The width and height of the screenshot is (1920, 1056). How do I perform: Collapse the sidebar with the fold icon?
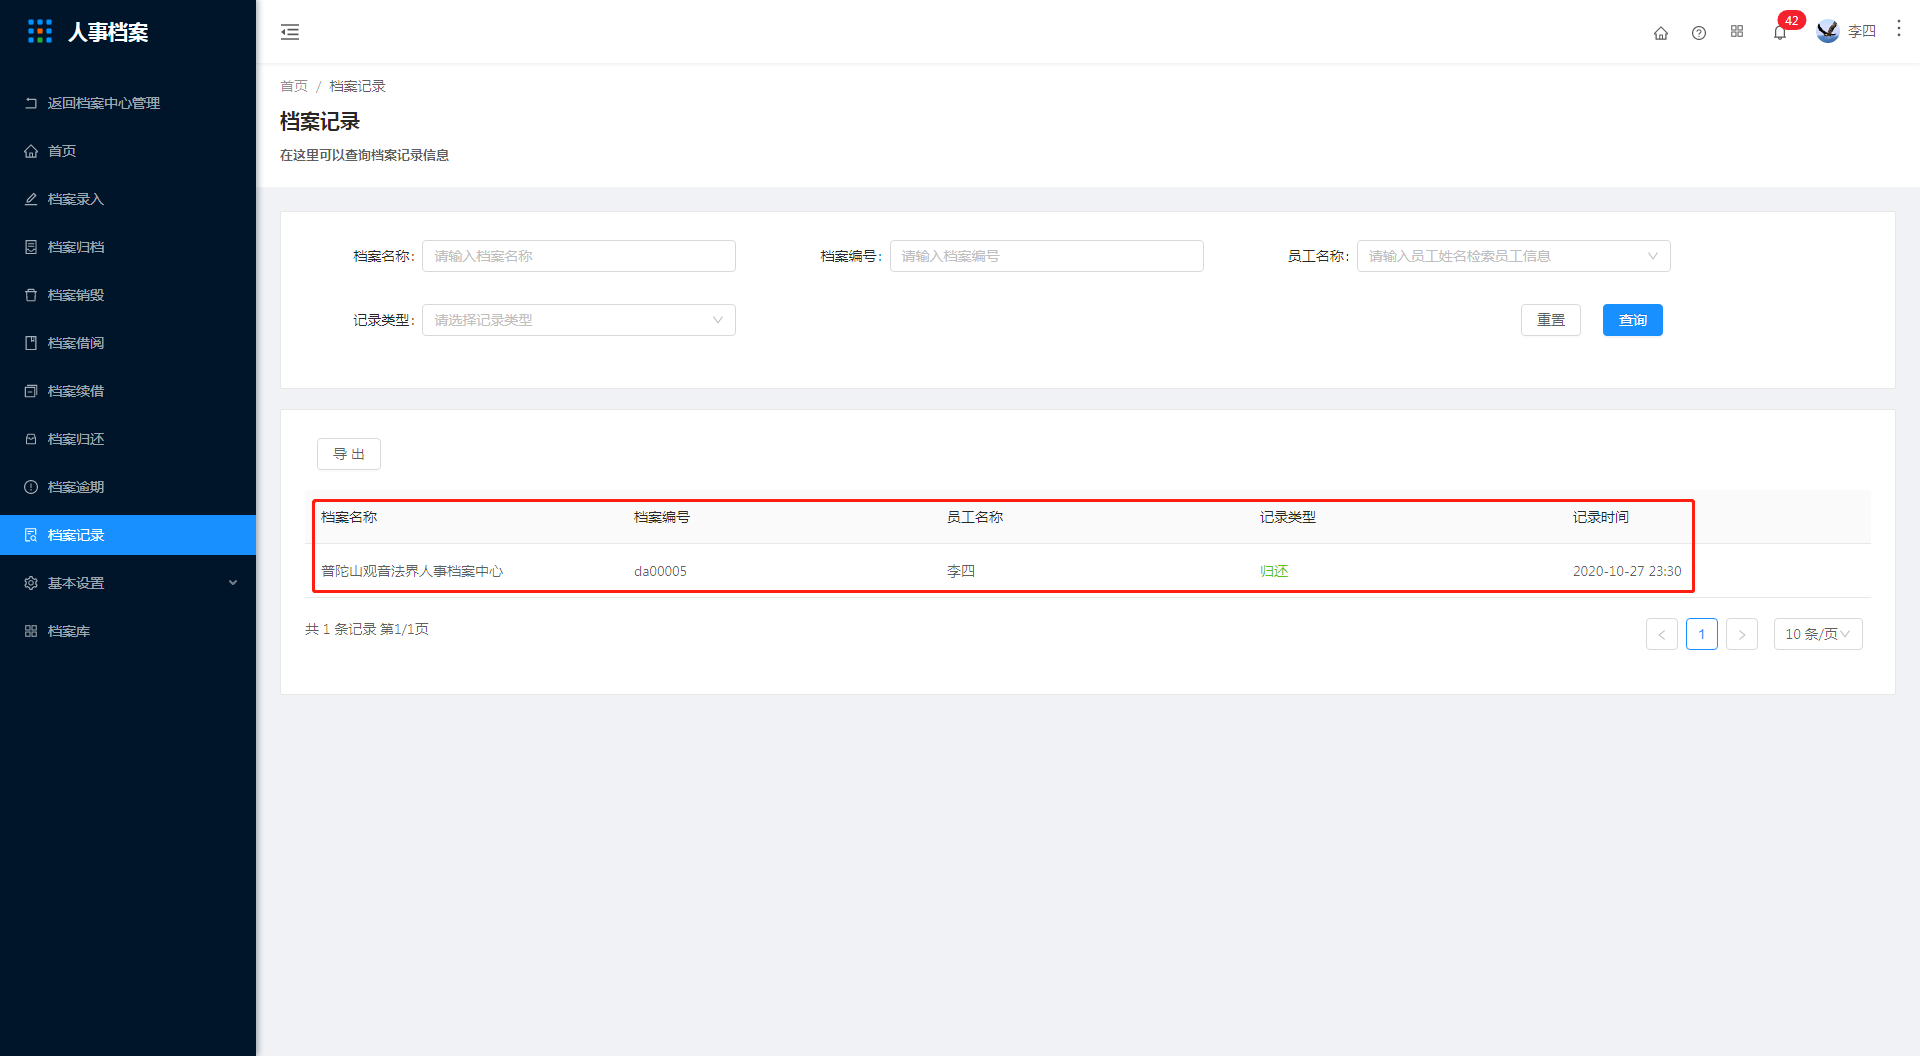[290, 32]
